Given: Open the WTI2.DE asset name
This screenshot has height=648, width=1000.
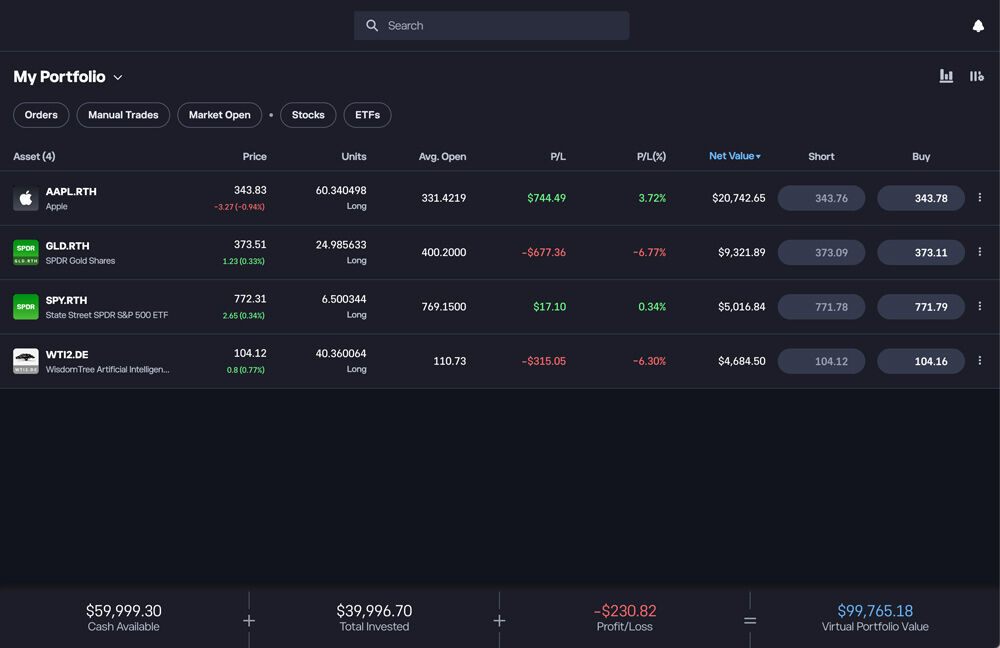Looking at the screenshot, I should click(67, 354).
